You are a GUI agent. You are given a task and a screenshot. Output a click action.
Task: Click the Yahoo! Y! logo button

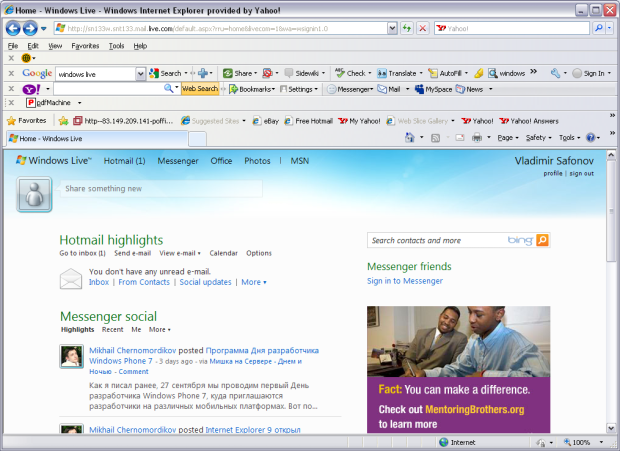(31, 89)
